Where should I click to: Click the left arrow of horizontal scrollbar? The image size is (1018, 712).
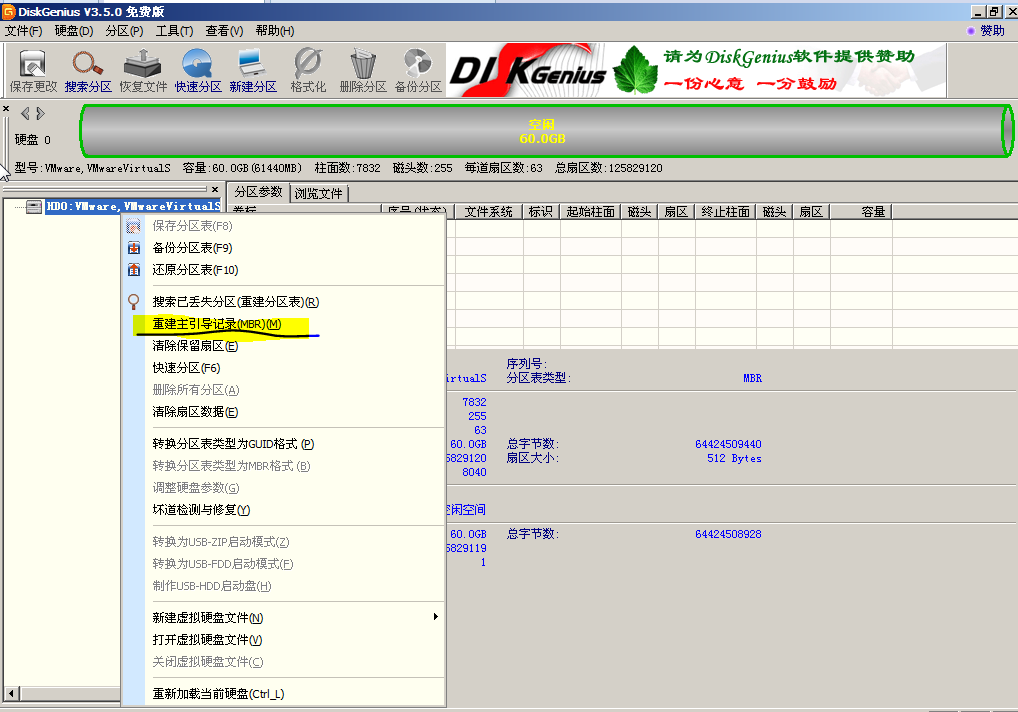[11, 693]
